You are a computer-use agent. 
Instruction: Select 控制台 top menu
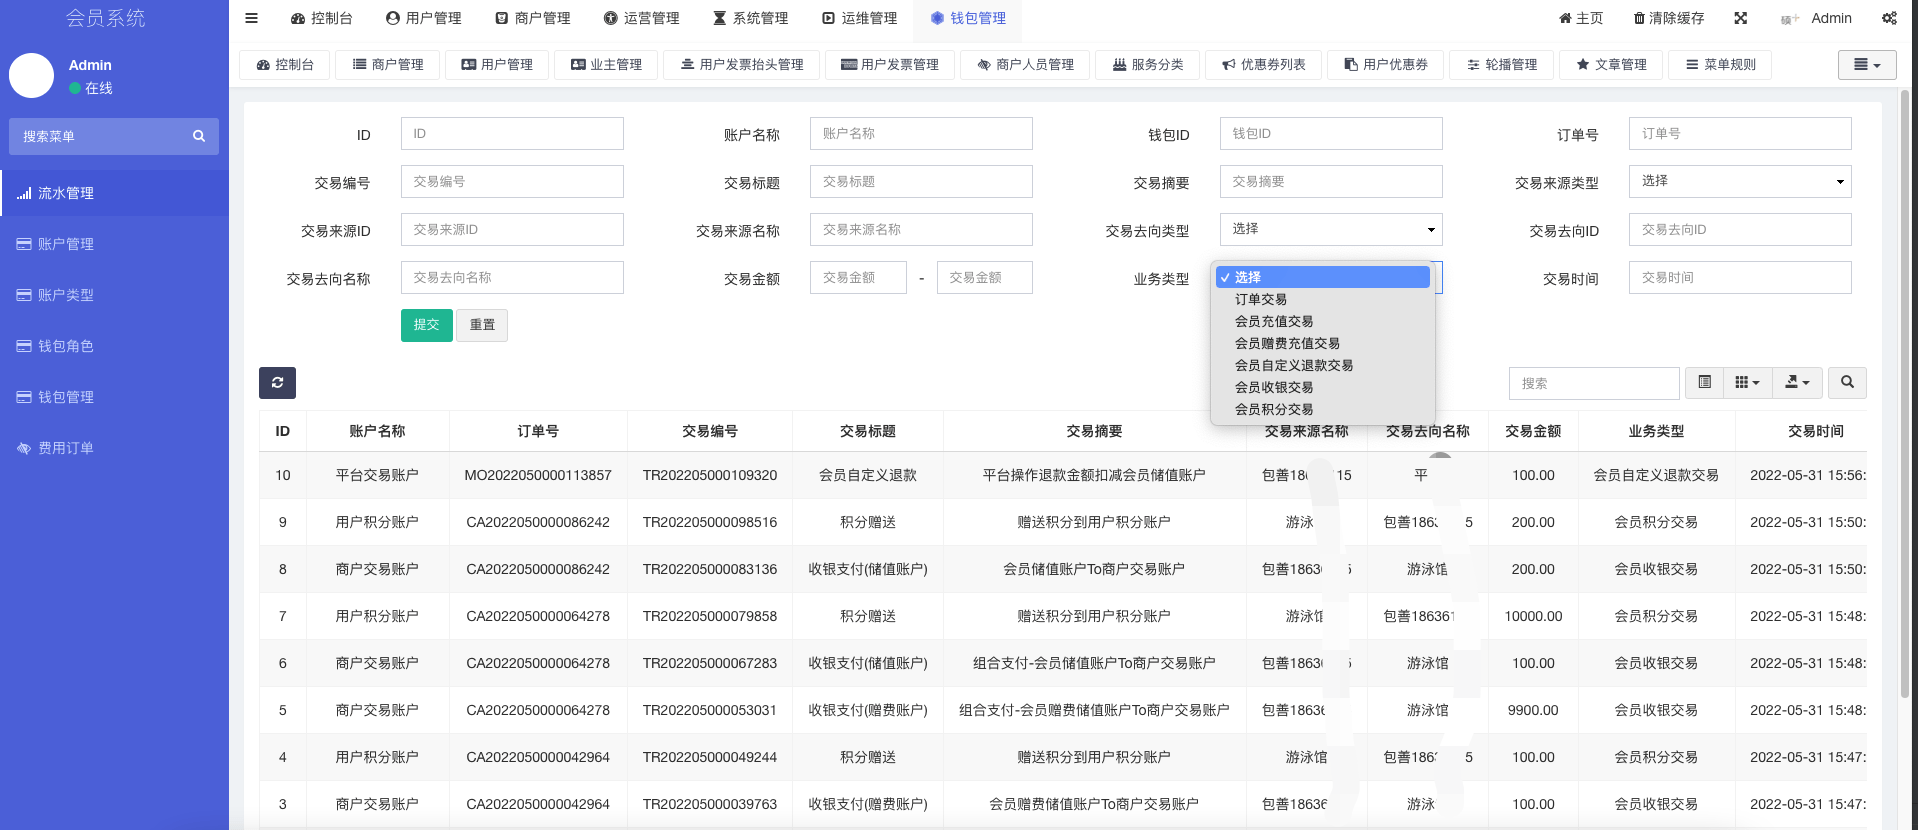pos(321,18)
